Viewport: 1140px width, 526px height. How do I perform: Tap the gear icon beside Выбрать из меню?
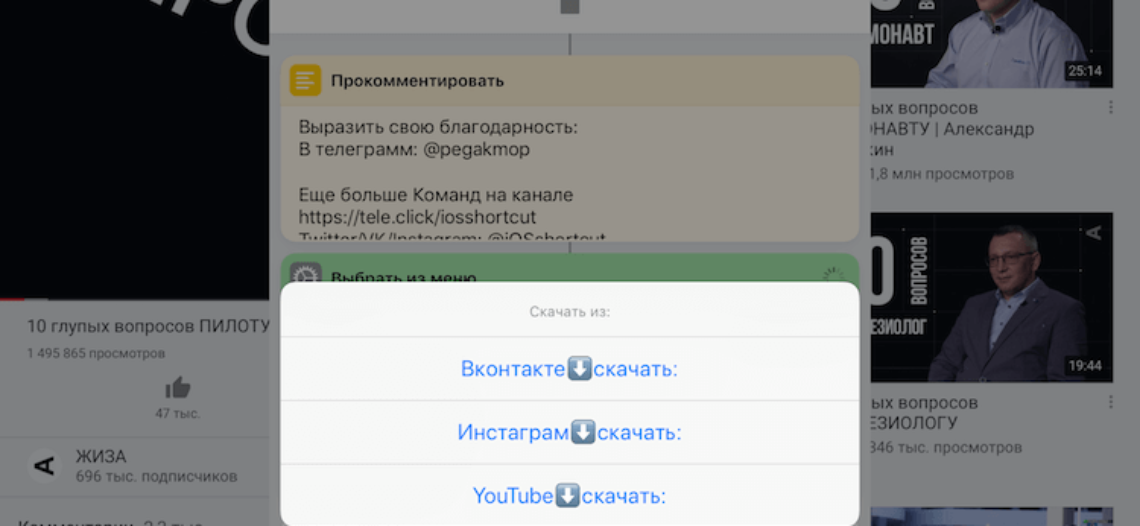pos(305,275)
